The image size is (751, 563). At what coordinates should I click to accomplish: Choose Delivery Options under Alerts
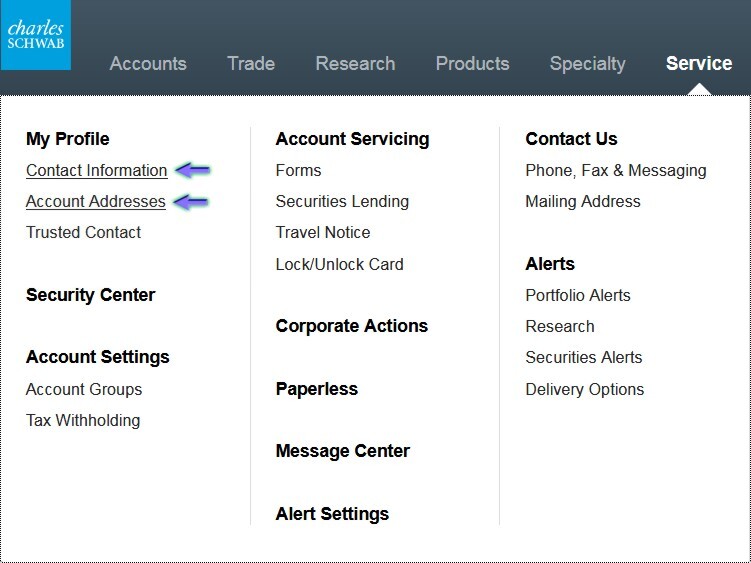pyautogui.click(x=584, y=389)
